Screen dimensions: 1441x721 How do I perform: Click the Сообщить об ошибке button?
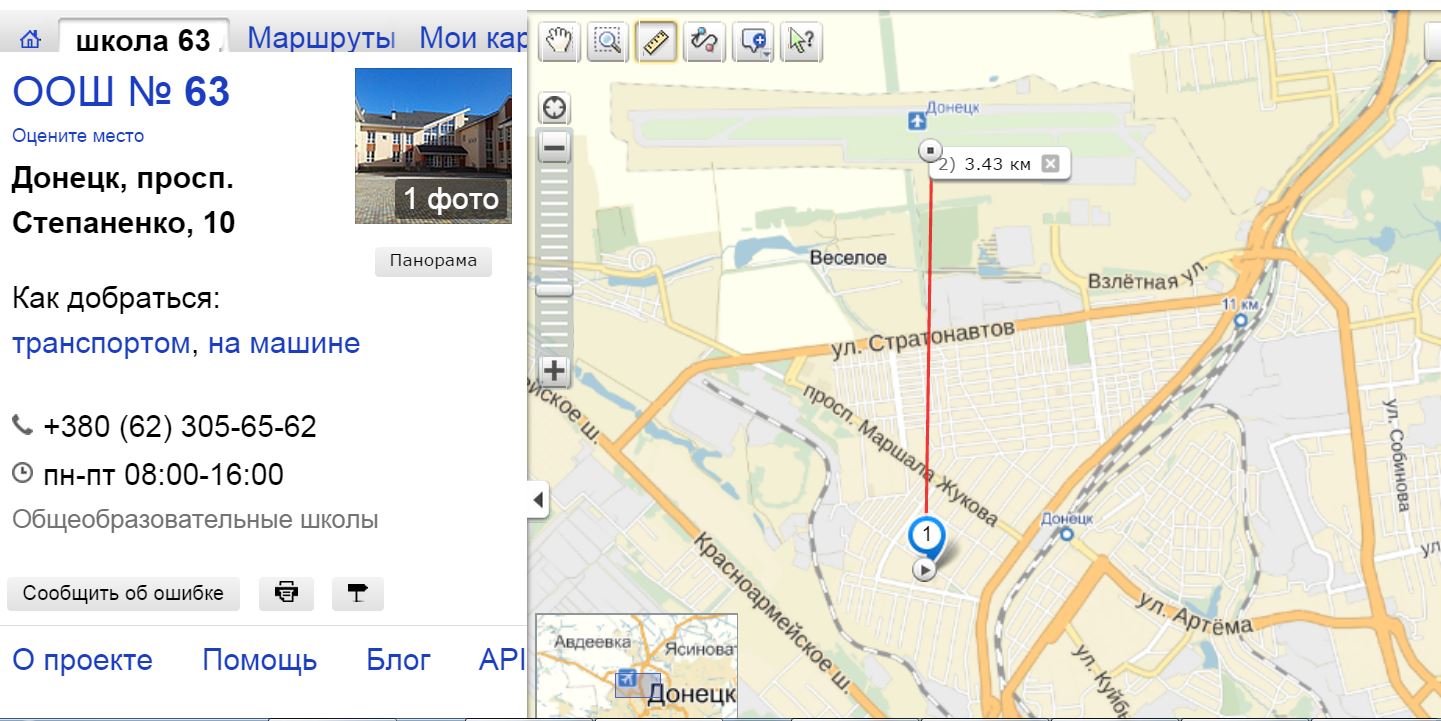[123, 593]
